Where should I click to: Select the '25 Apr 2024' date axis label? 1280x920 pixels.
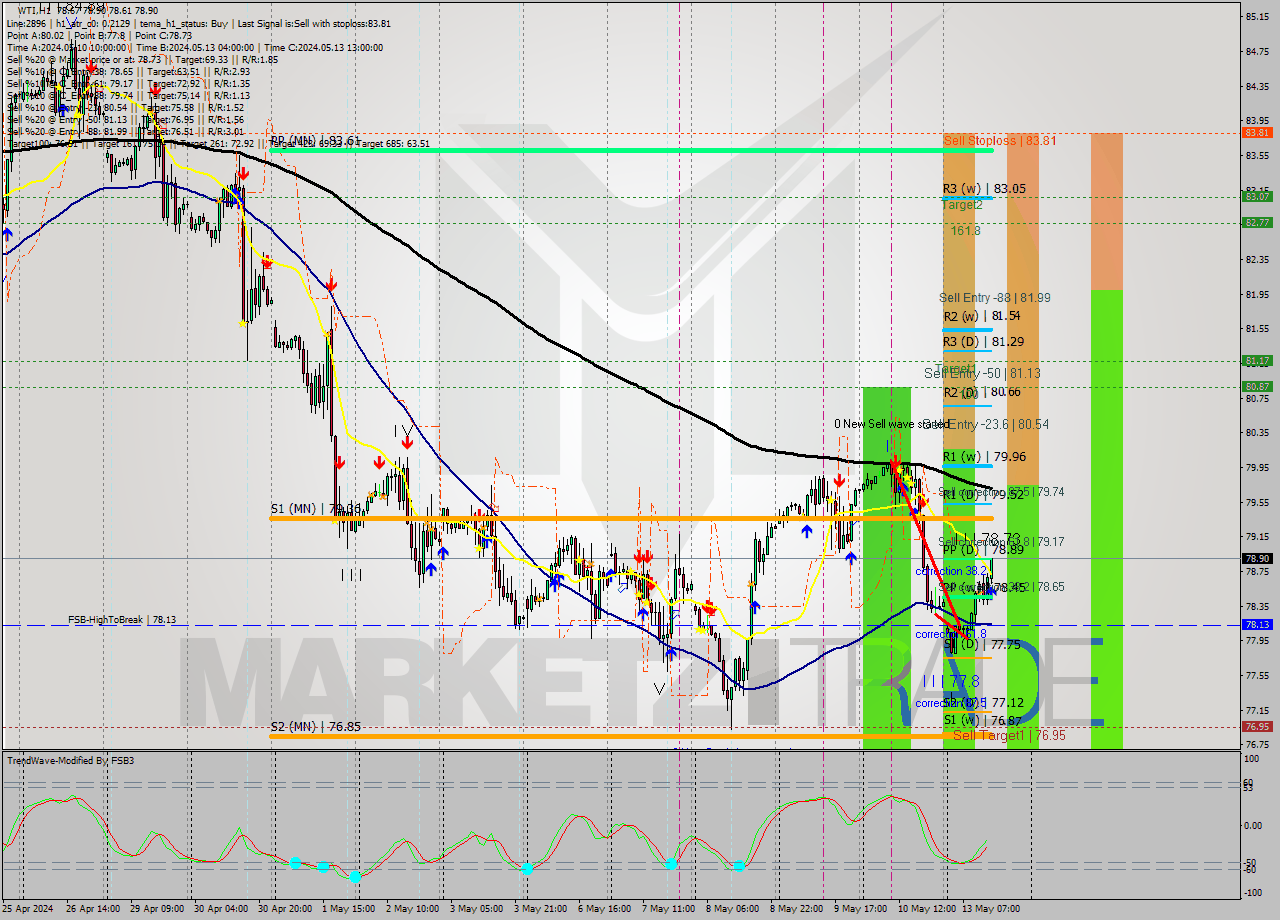point(28,909)
